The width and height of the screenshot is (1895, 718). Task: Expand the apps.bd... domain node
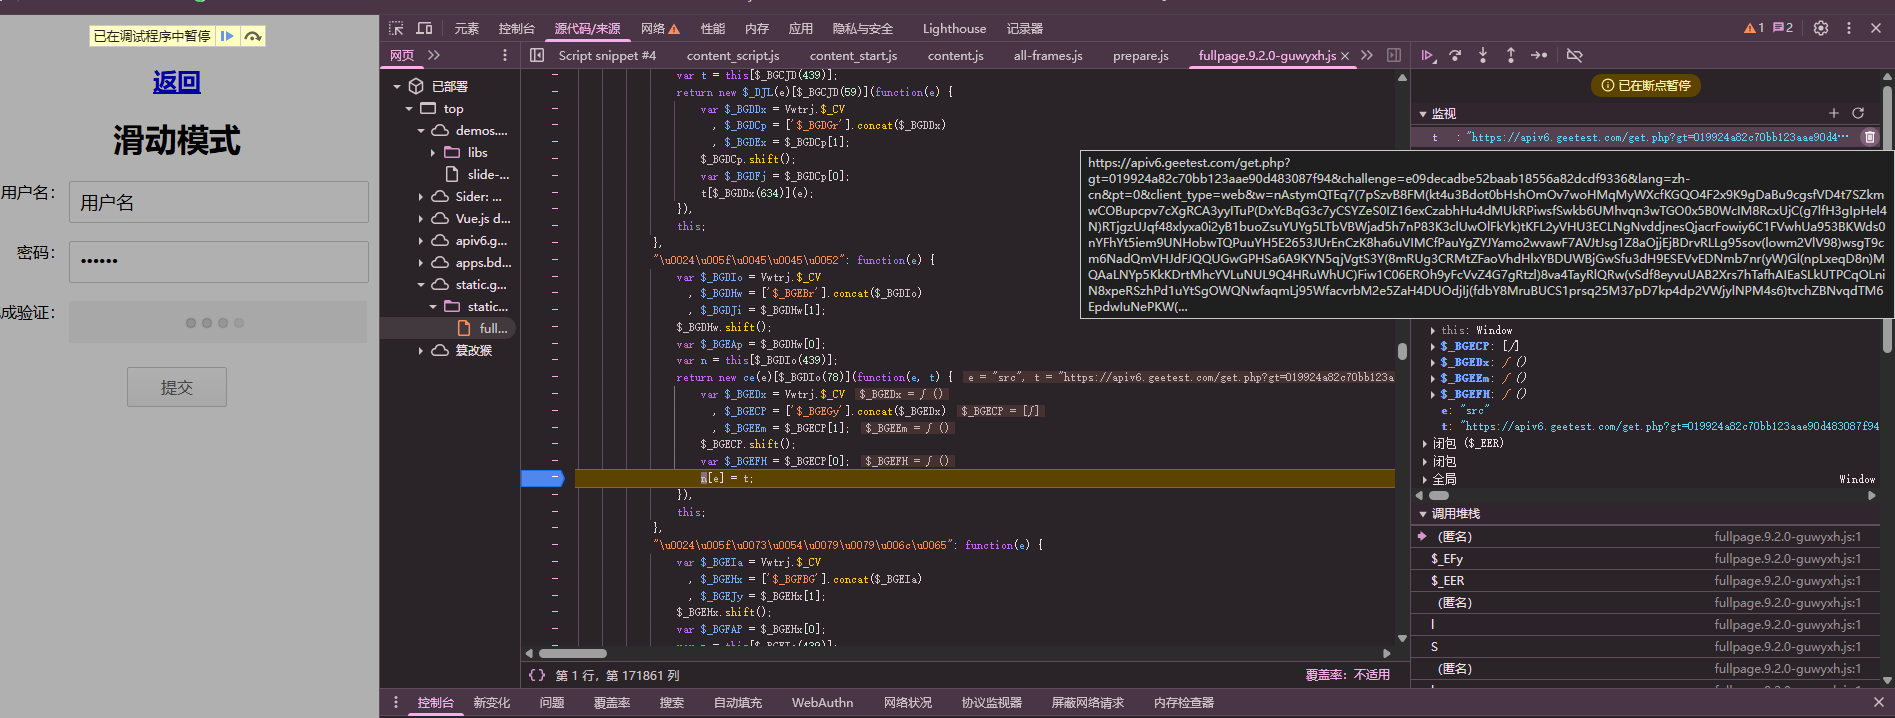coord(421,263)
